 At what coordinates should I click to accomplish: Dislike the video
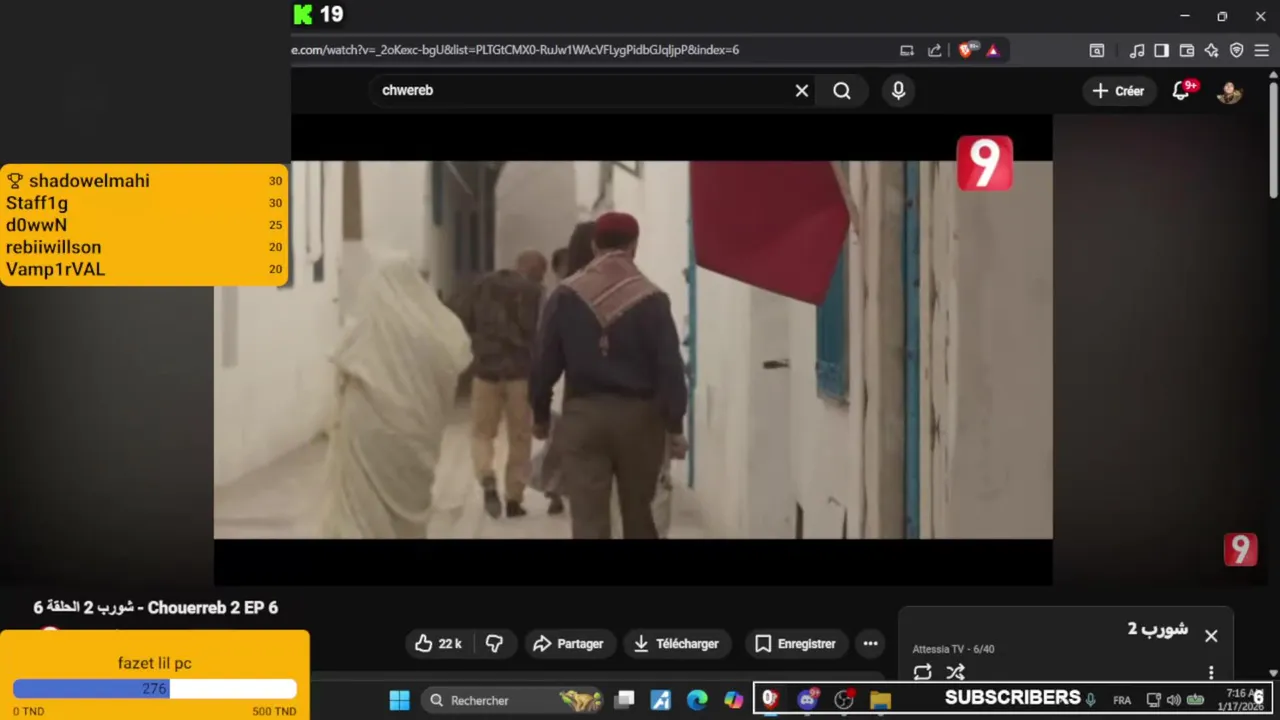point(494,644)
